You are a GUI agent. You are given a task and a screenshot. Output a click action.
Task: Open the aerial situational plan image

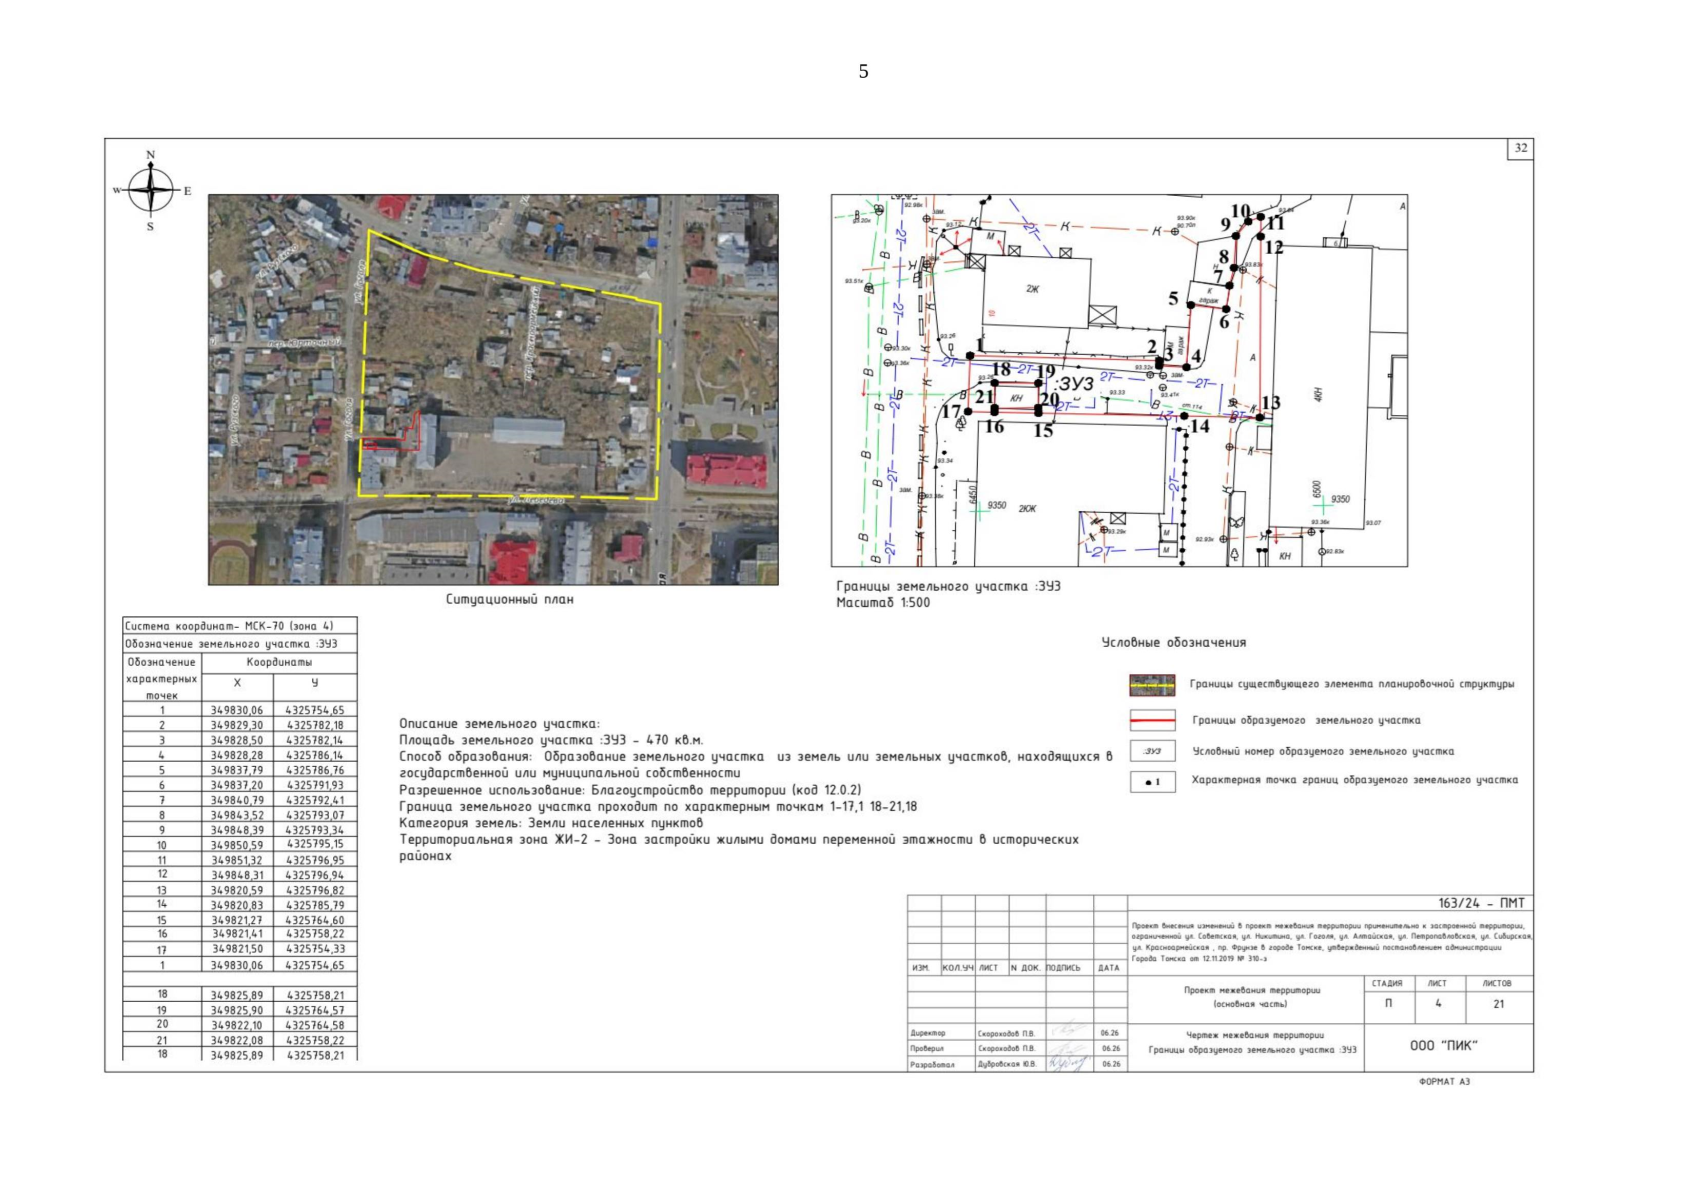pos(493,390)
